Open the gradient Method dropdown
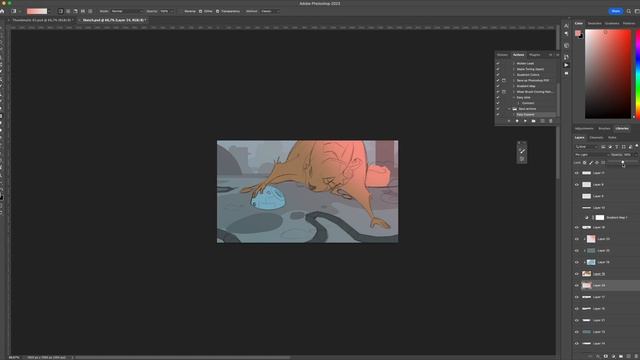Image resolution: width=640 pixels, height=360 pixels. pyautogui.click(x=270, y=11)
